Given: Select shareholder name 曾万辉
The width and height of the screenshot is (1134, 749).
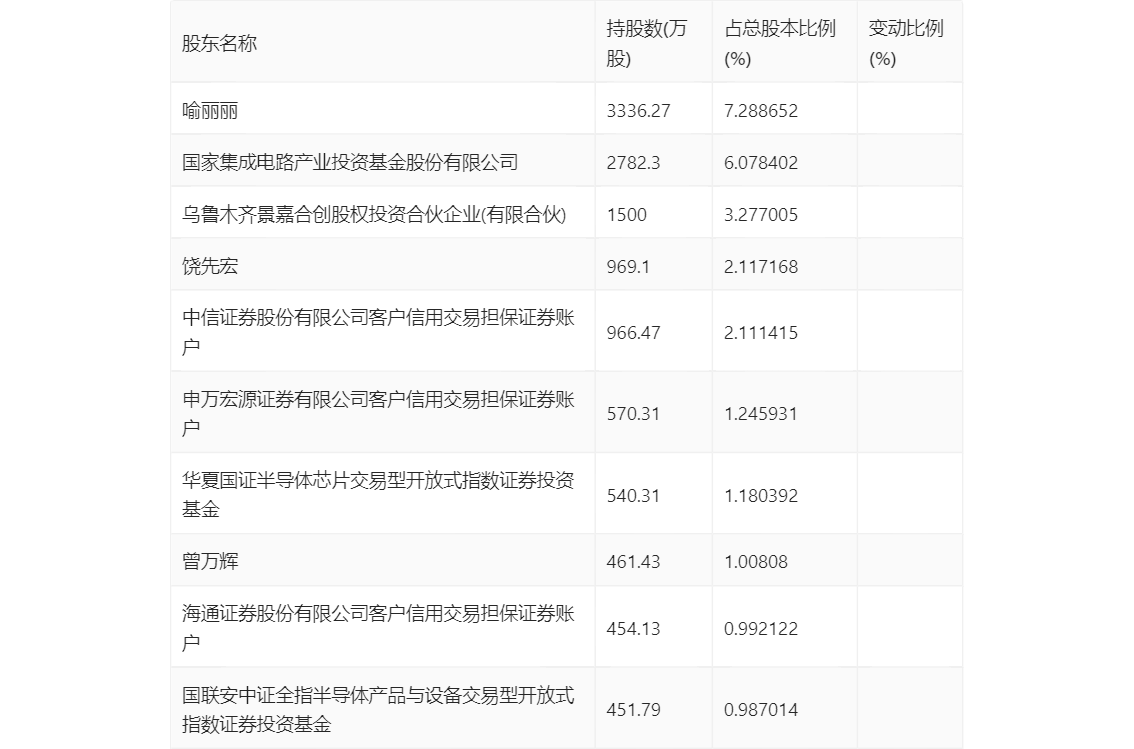Looking at the screenshot, I should click(210, 562).
